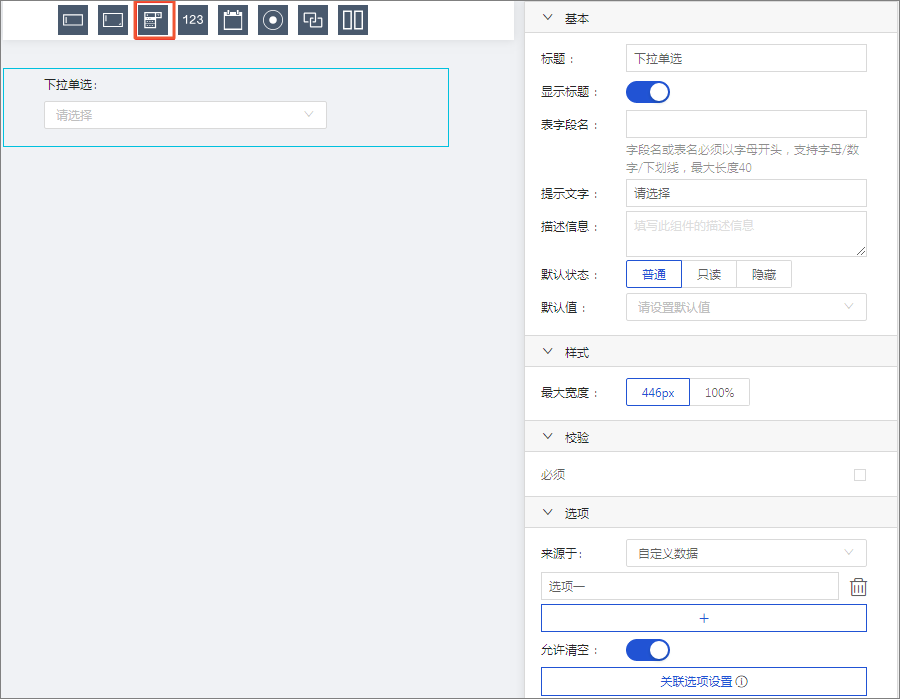Select the single-line text input component icon
Viewport: 900px width, 699px height.
pos(73,20)
